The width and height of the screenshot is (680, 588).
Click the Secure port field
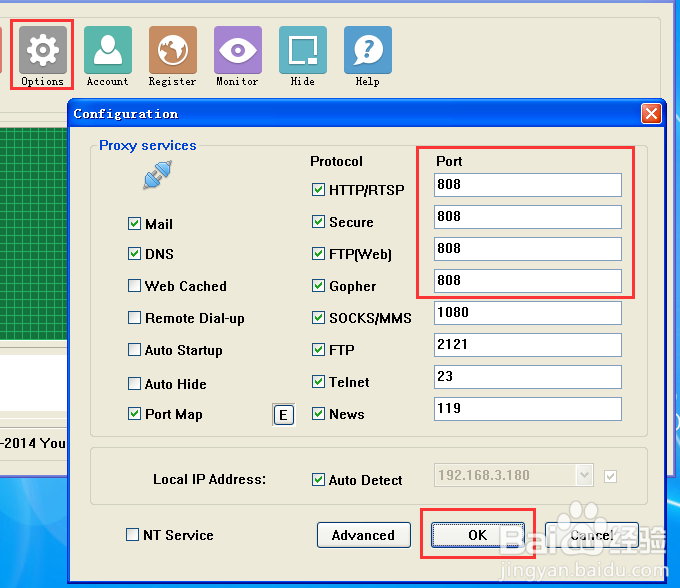pos(528,217)
